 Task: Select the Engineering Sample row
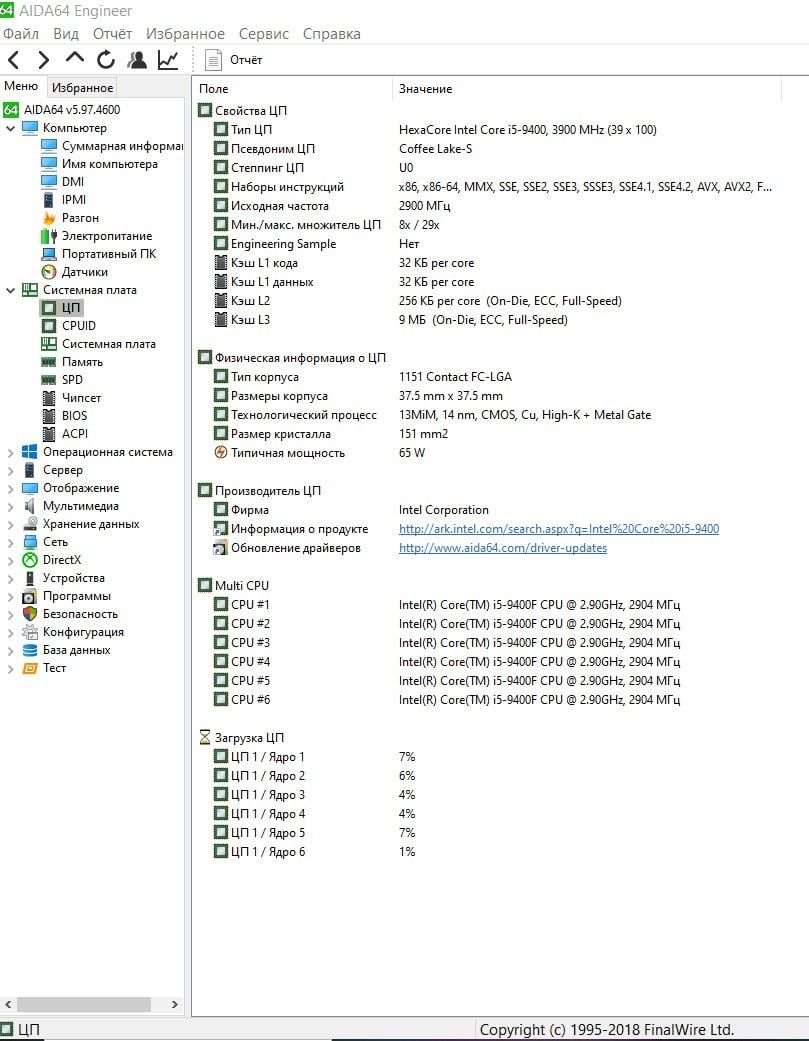[316, 244]
